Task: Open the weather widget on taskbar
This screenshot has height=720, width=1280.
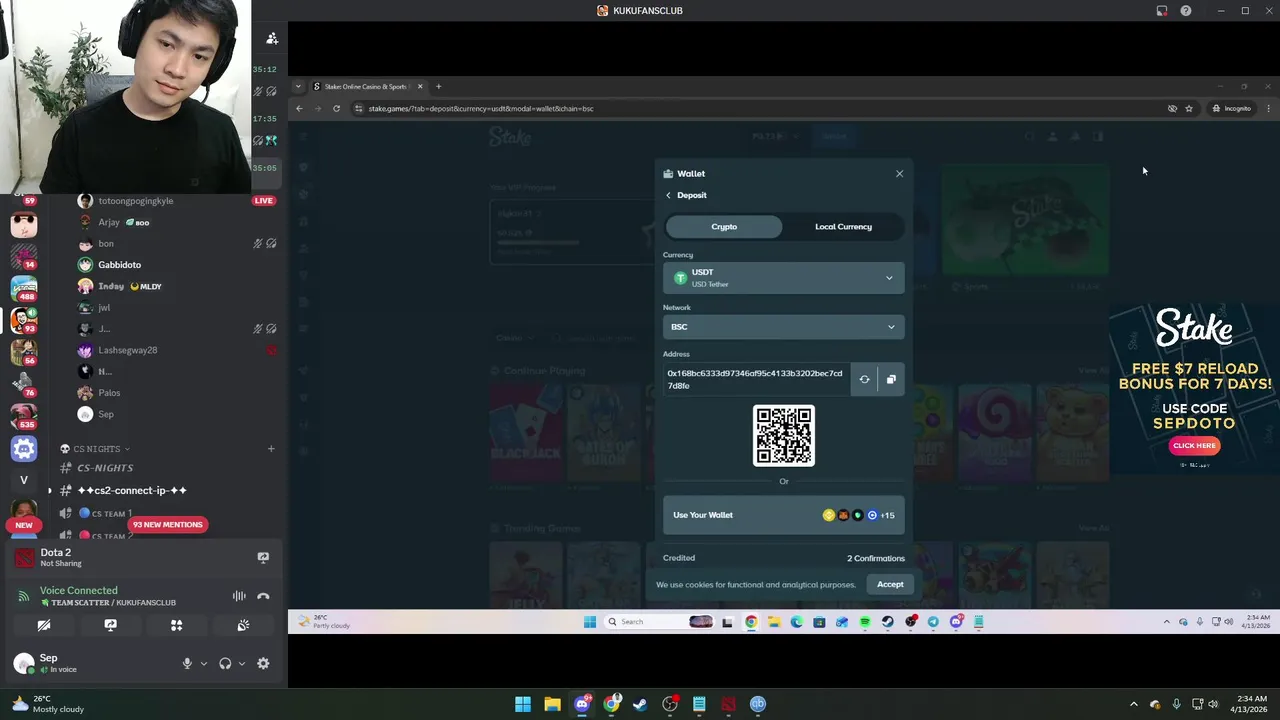Action: click(x=47, y=704)
